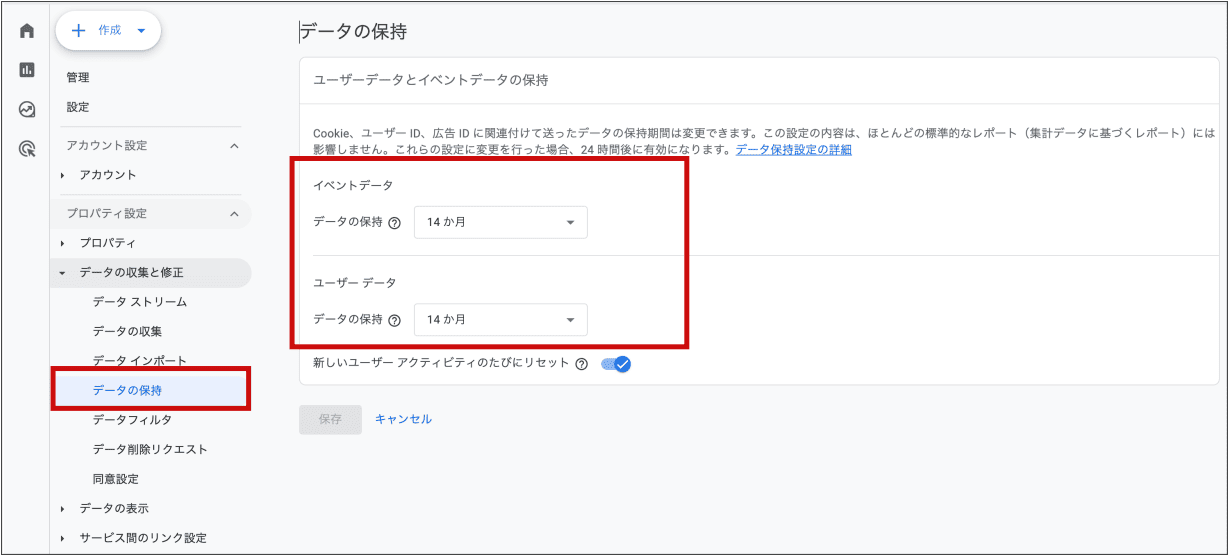Click ユーザーデータとイベントデータの保持 header

point(431,80)
